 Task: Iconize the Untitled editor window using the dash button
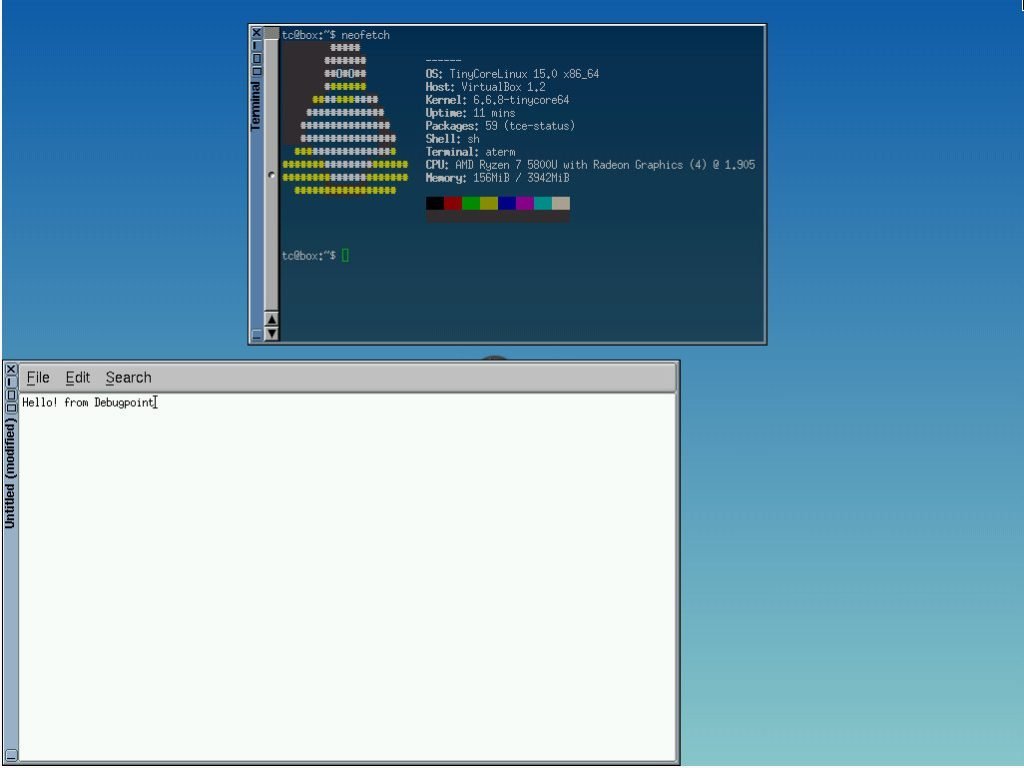point(10,382)
